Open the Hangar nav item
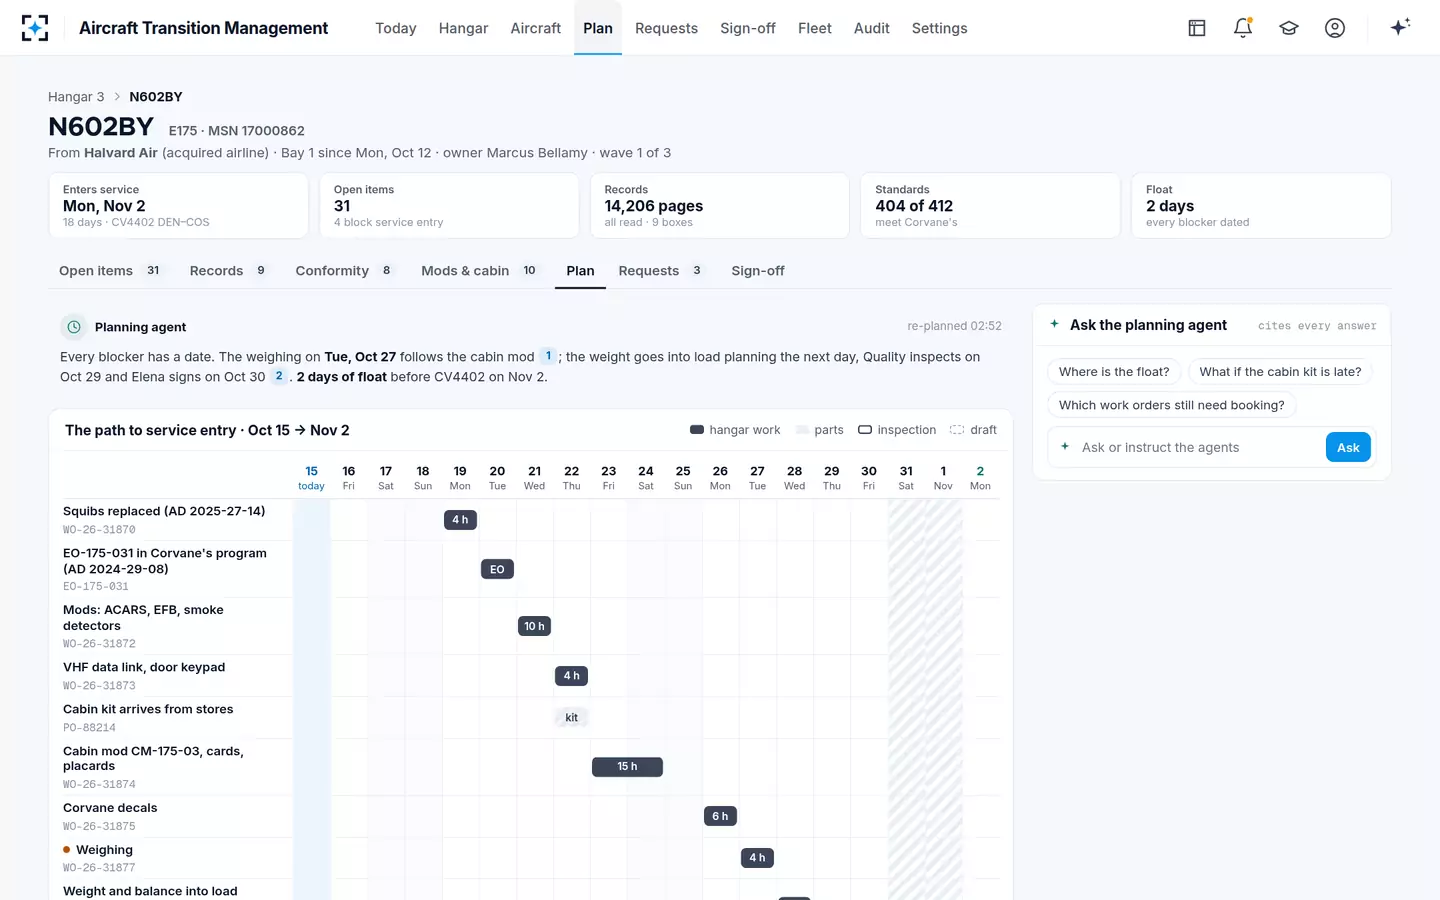 pyautogui.click(x=463, y=28)
